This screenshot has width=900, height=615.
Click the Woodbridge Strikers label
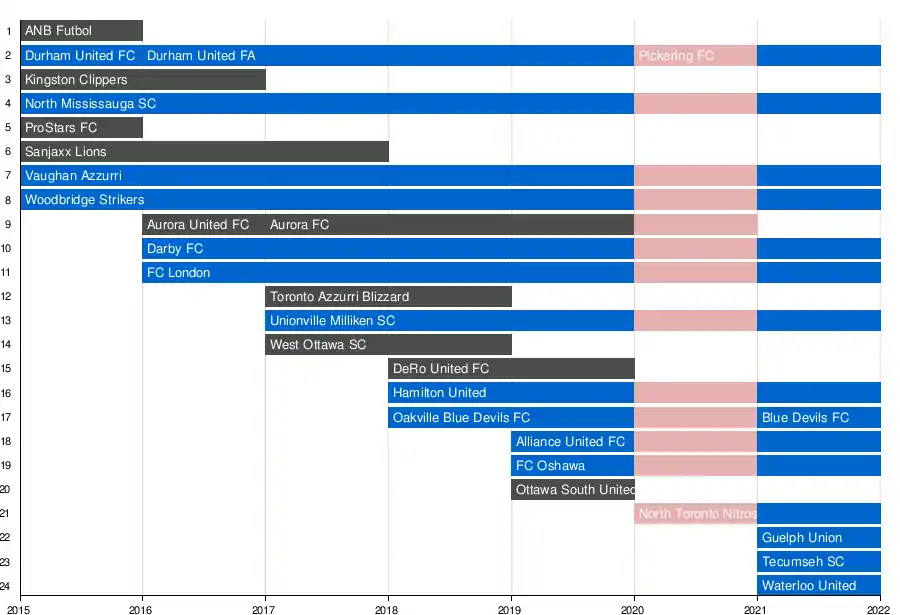pyautogui.click(x=85, y=200)
